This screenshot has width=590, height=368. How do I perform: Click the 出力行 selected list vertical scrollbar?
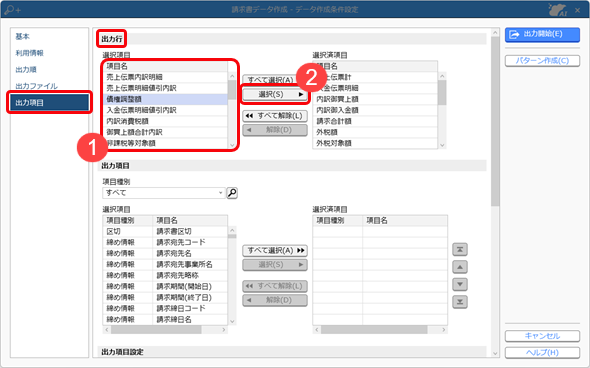click(442, 110)
